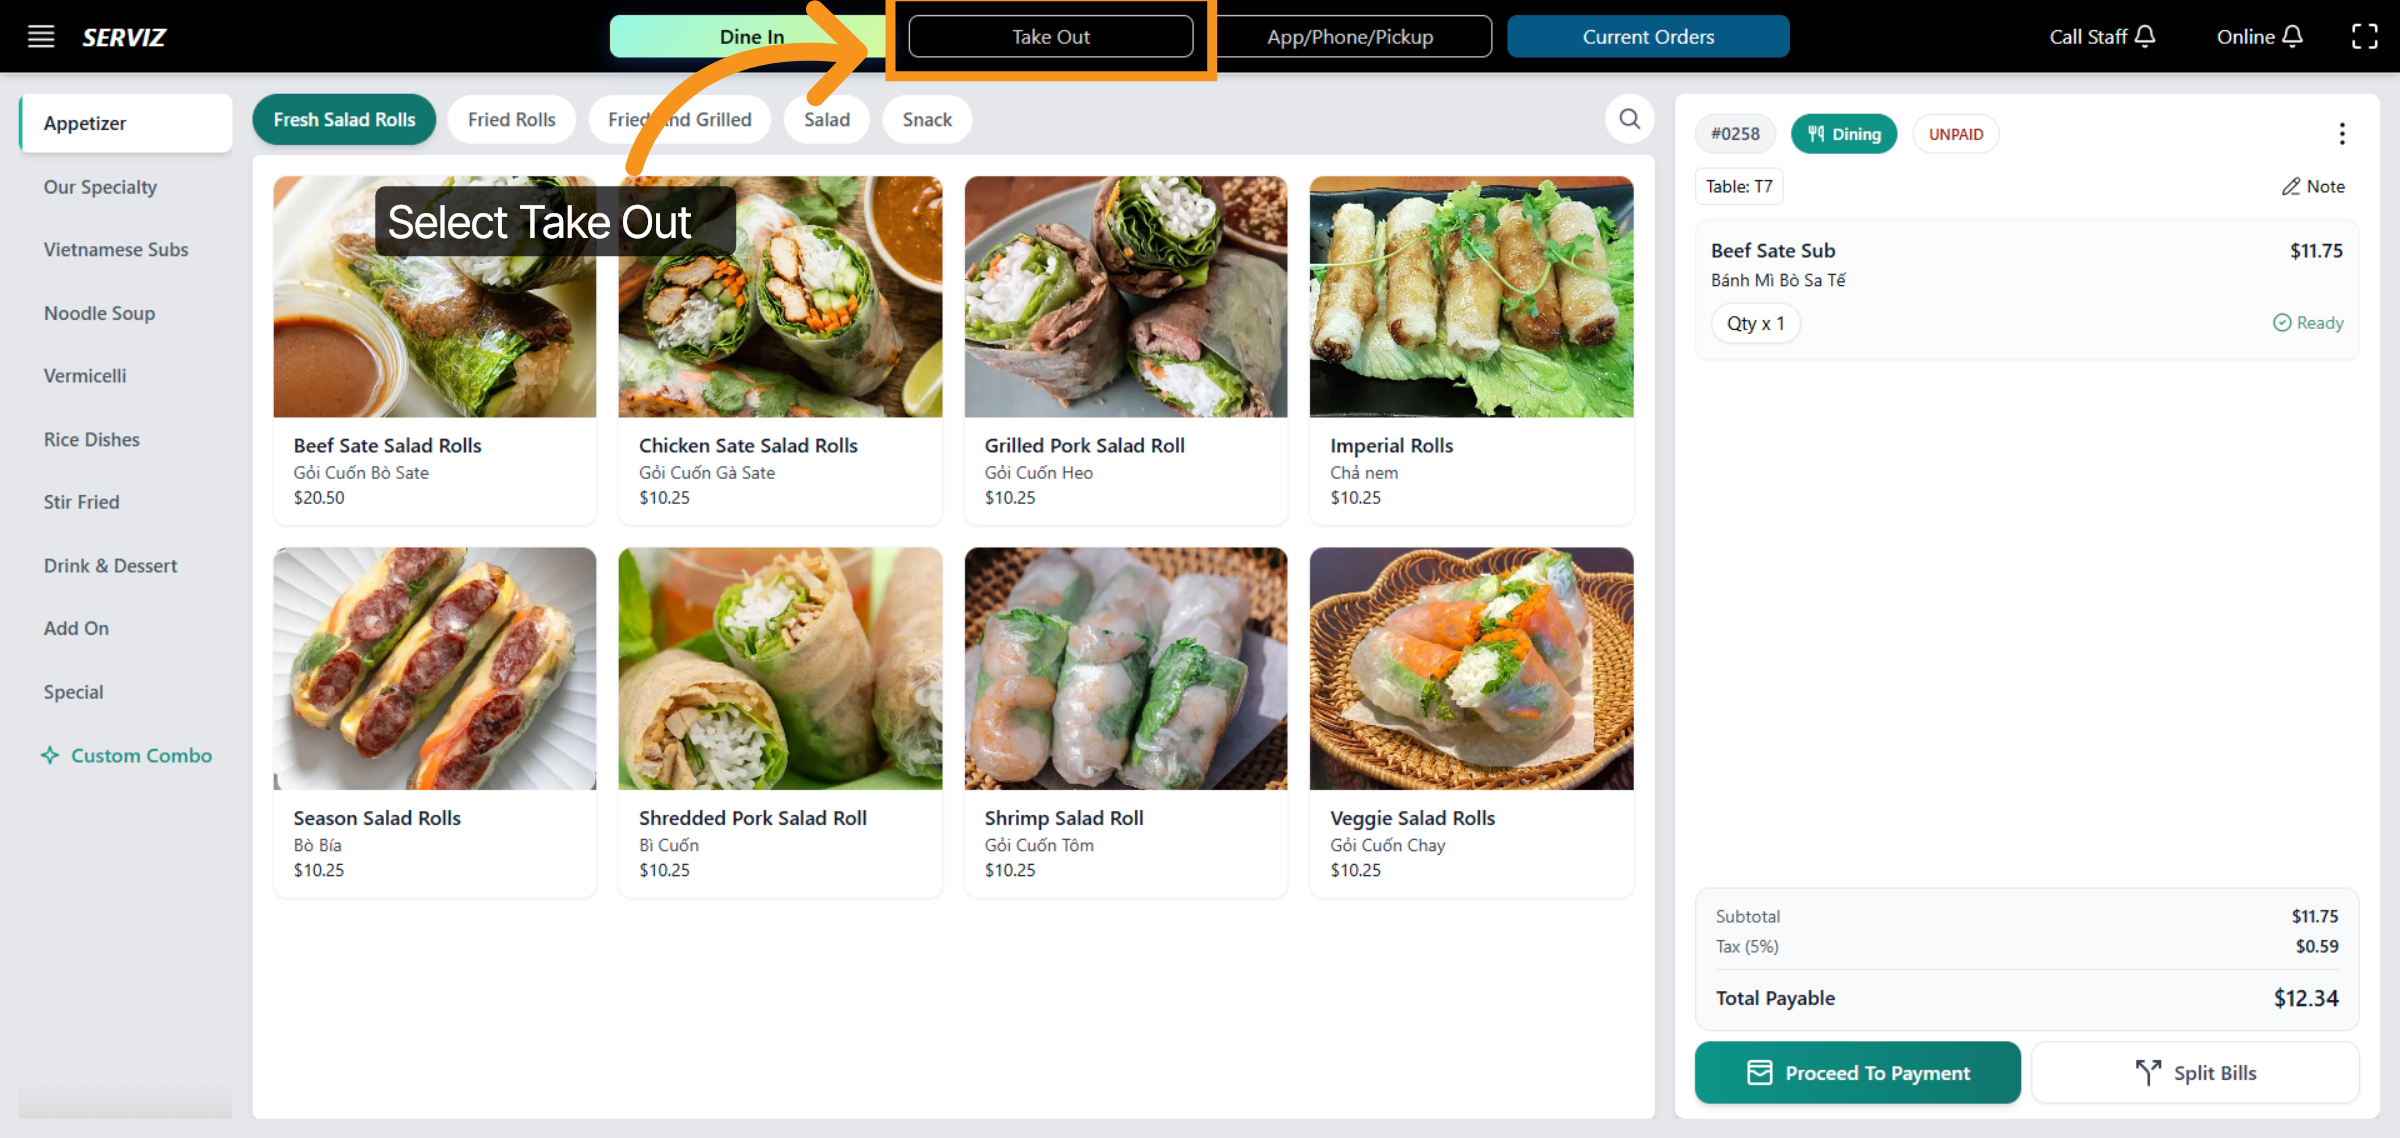Select the Salad filter chip
2400x1138 pixels.
826,119
